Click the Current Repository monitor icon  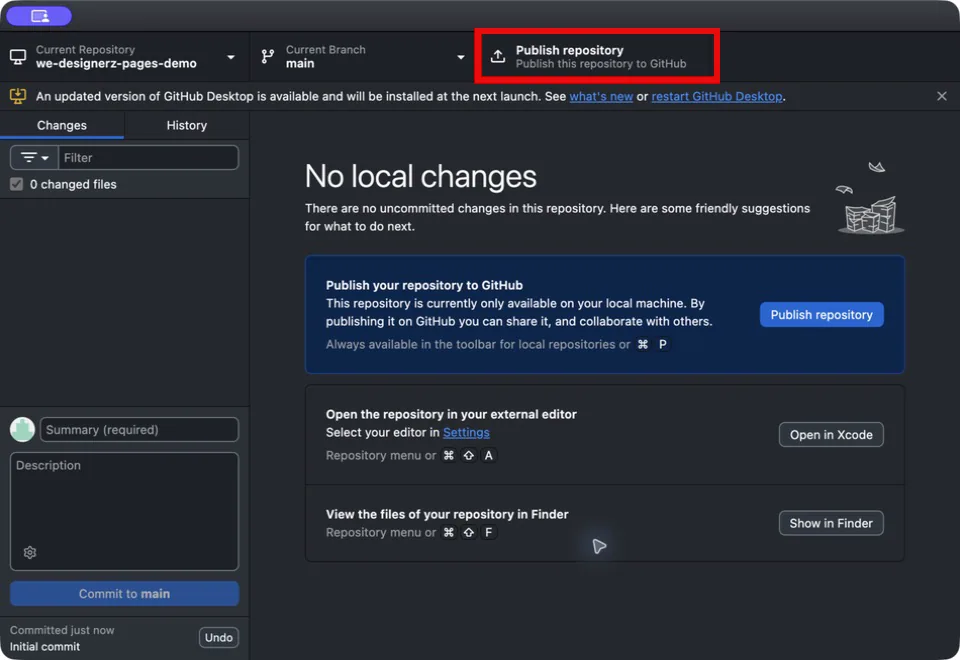pos(18,57)
